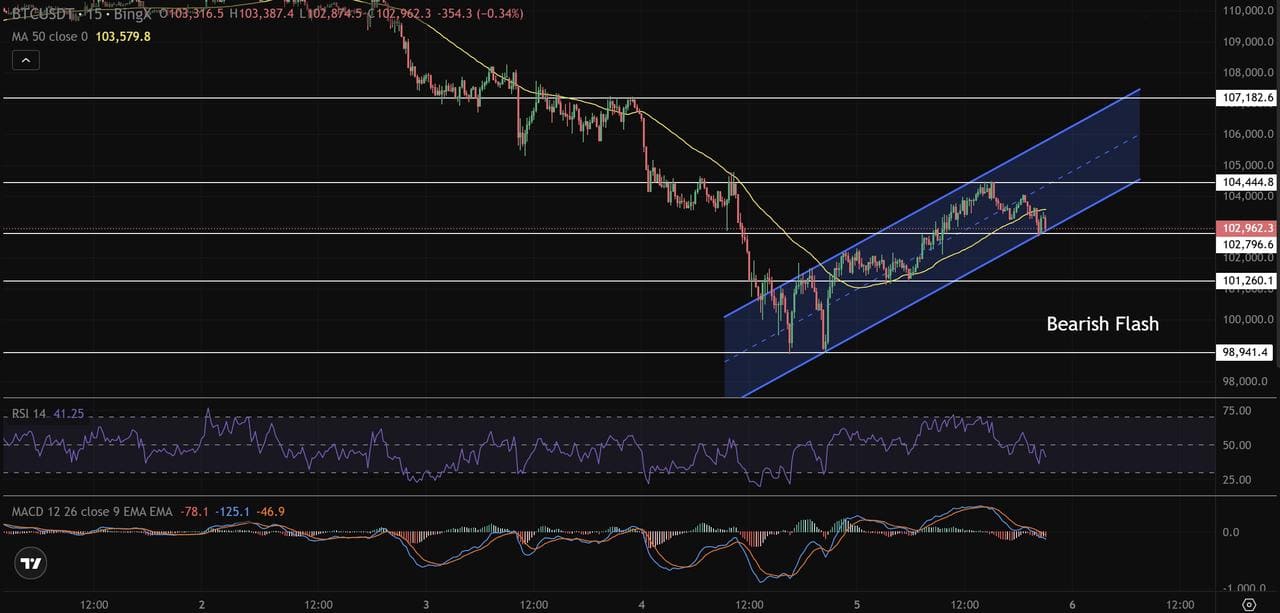Click the TradingView logo icon
Viewport: 1280px width, 613px height.
tap(32, 564)
